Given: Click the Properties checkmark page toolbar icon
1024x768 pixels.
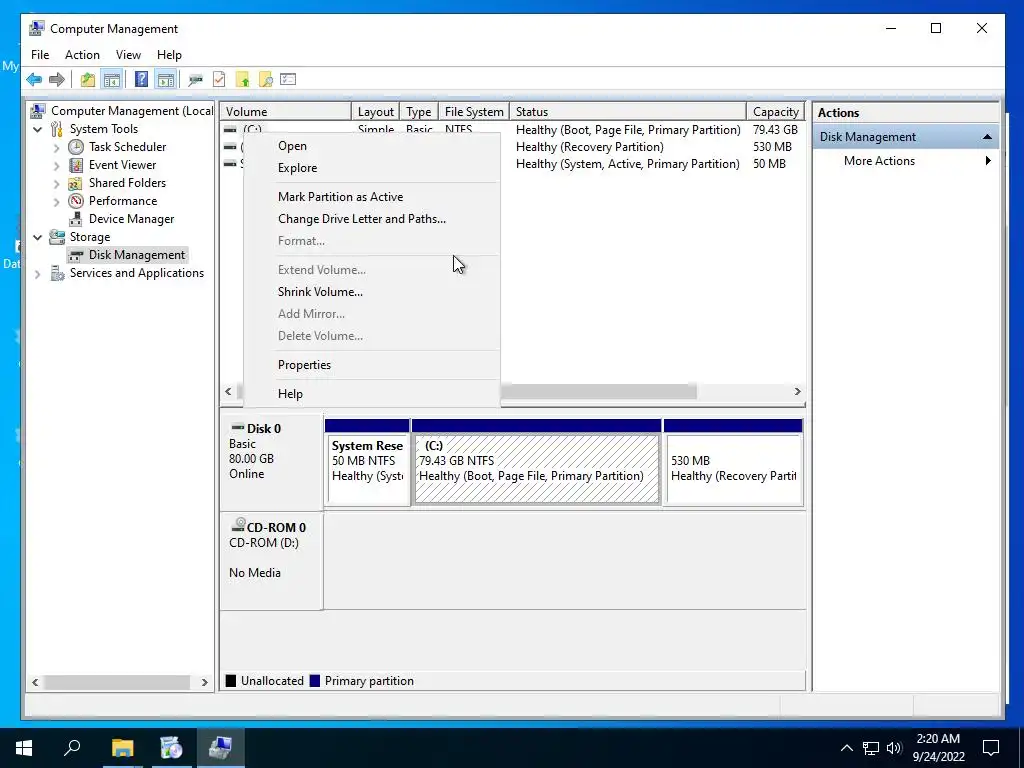Looking at the screenshot, I should (x=219, y=80).
